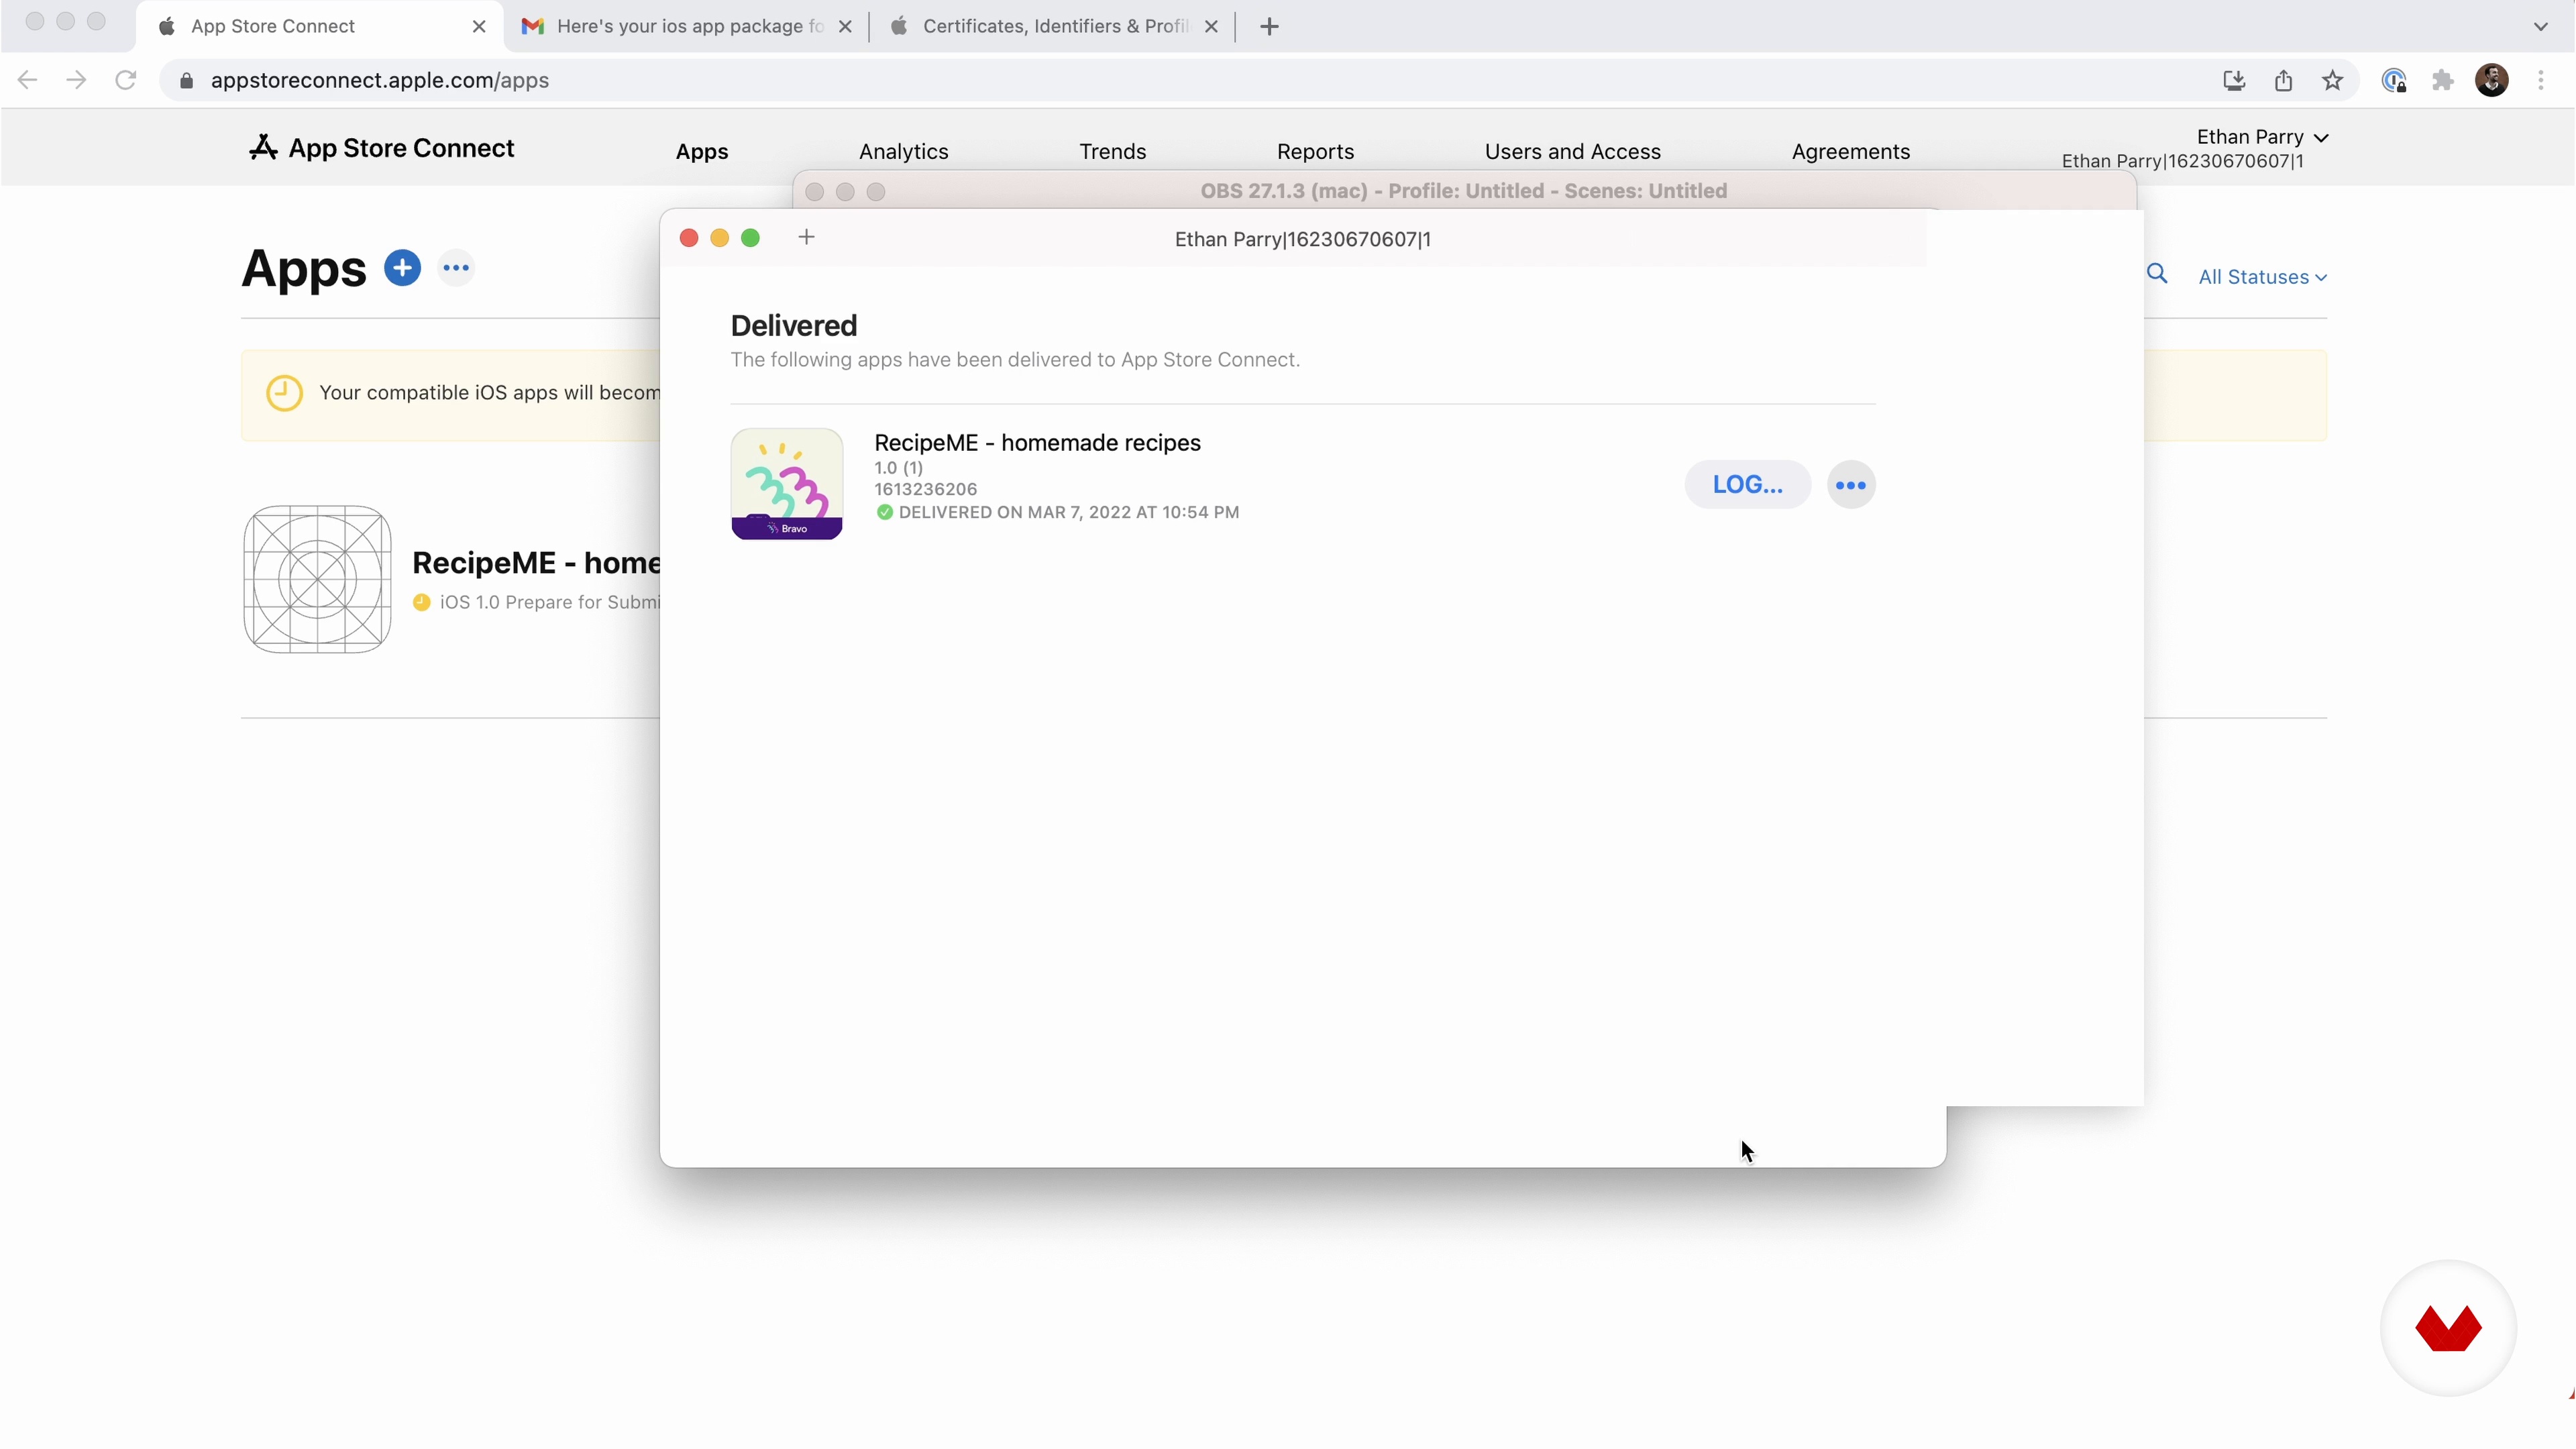2576x1449 pixels.
Task: Open Agreements section
Action: [1850, 151]
